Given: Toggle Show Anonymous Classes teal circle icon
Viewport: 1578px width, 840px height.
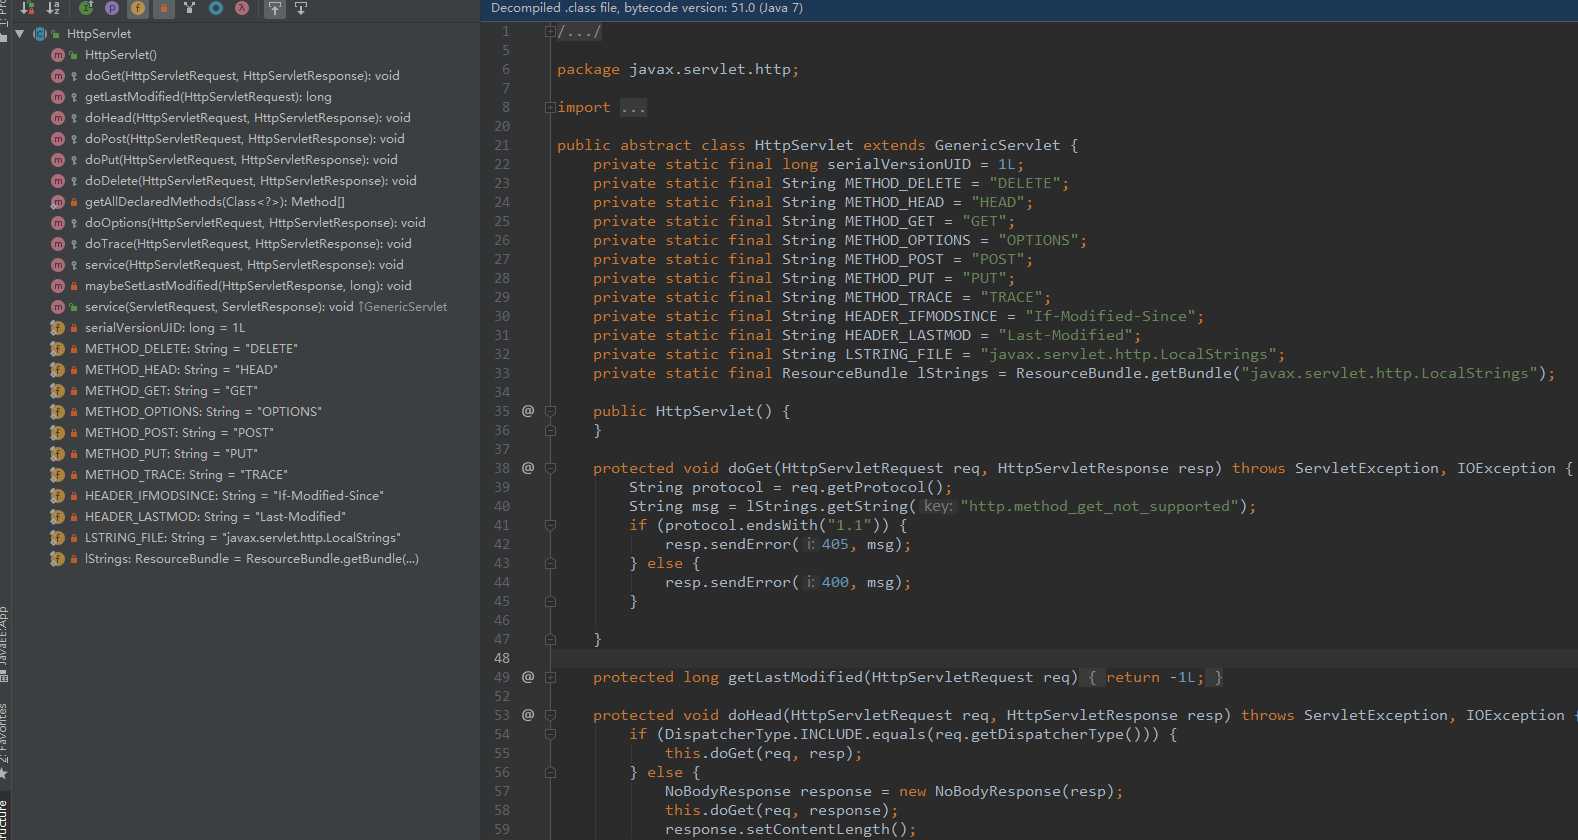Looking at the screenshot, I should [216, 8].
